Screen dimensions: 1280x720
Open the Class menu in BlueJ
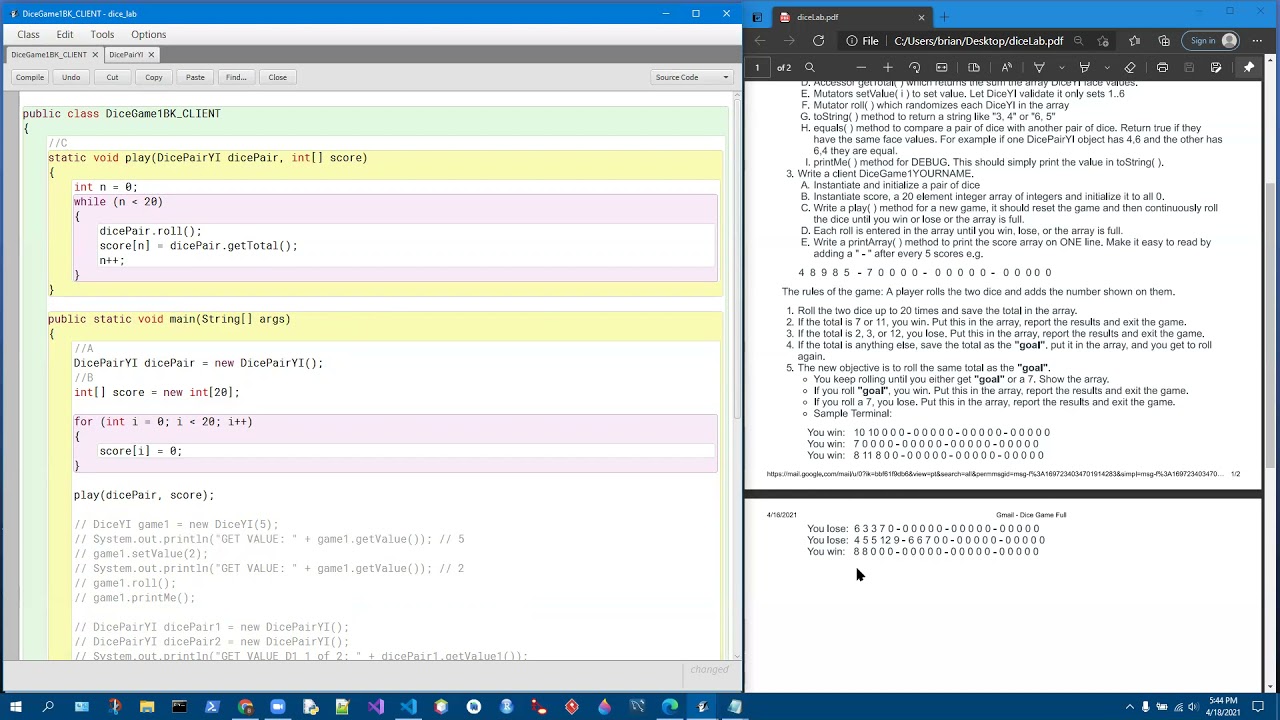point(28,34)
